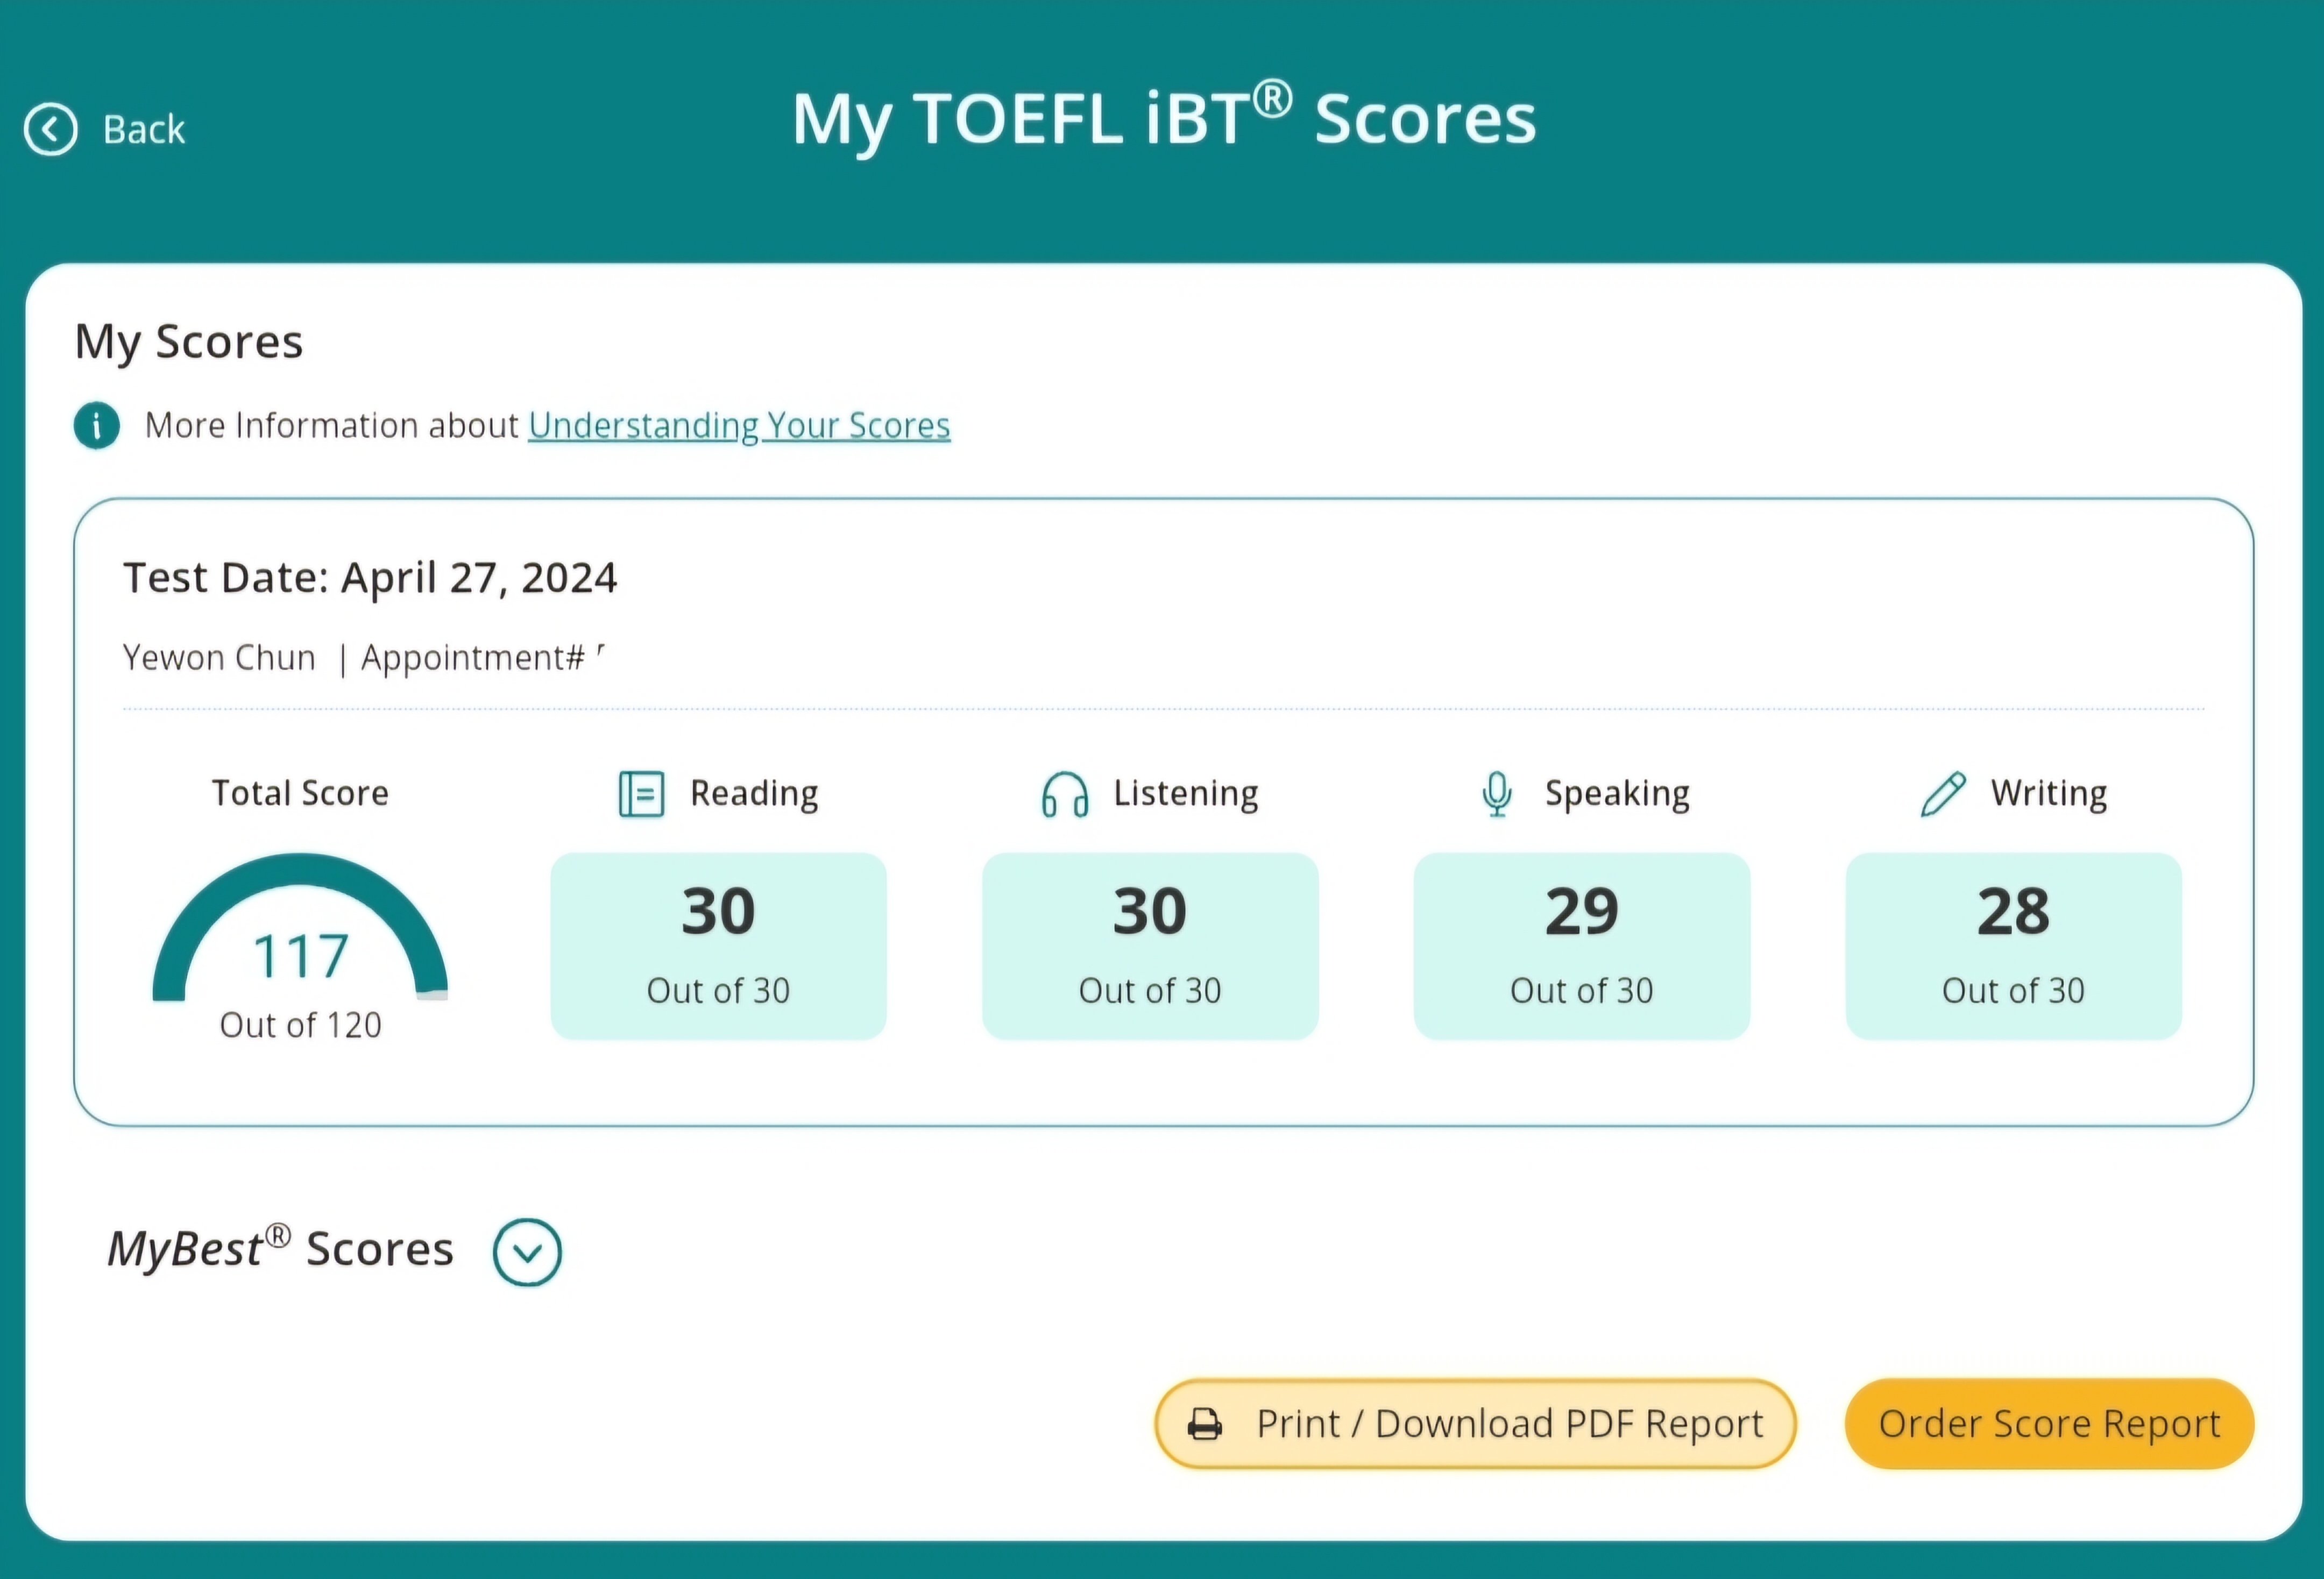
Task: Select the Listening score card showing 30
Action: tap(1150, 946)
